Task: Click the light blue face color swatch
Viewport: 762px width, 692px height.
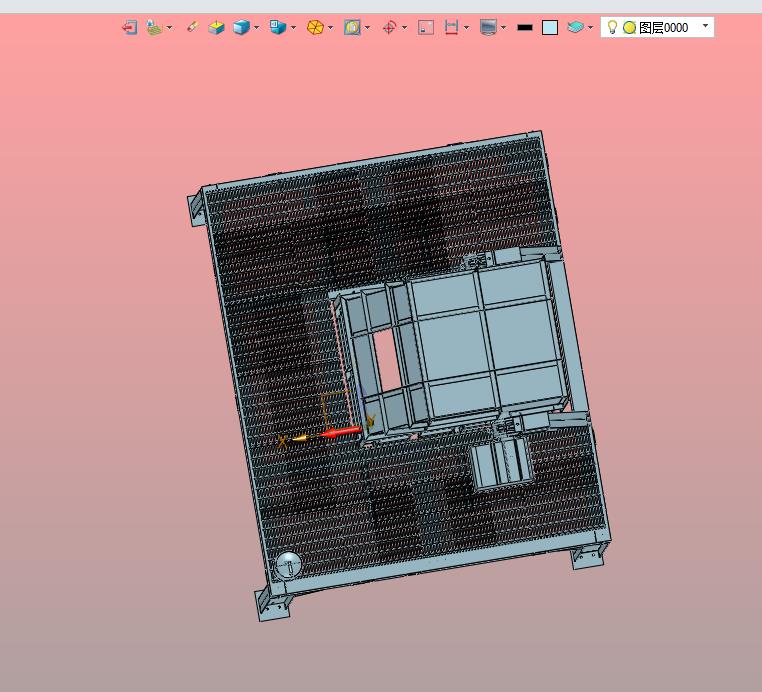Action: pos(550,28)
